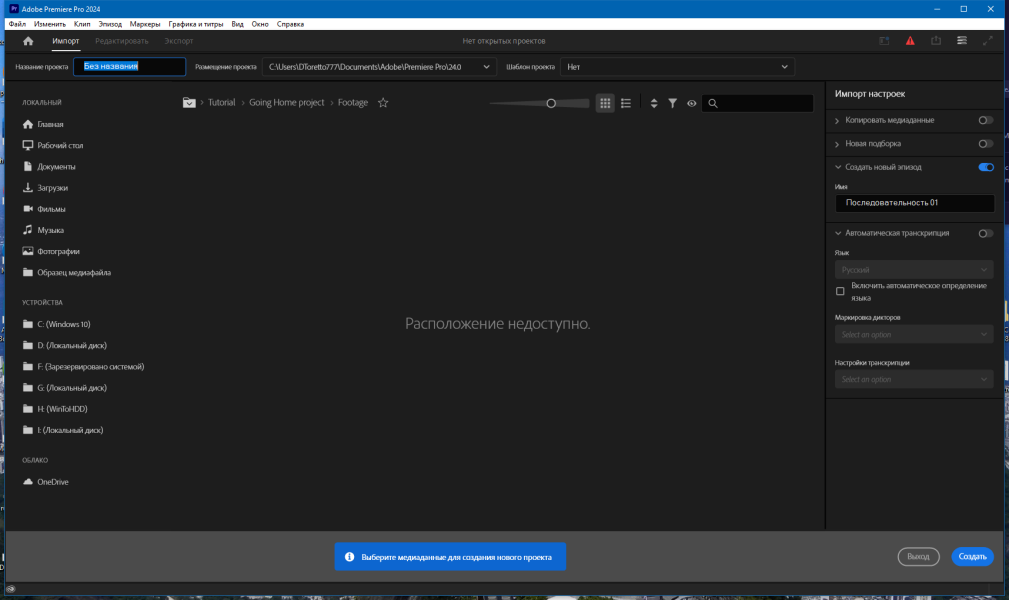1009x600 pixels.
Task: Click the Название проекта name field
Action: tap(129, 66)
